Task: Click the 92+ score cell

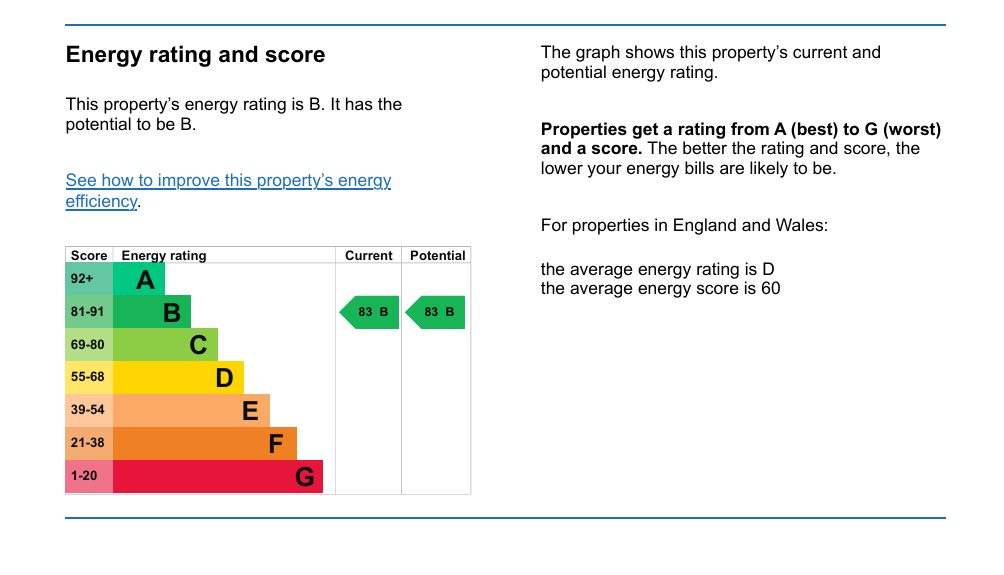Action: pos(89,280)
